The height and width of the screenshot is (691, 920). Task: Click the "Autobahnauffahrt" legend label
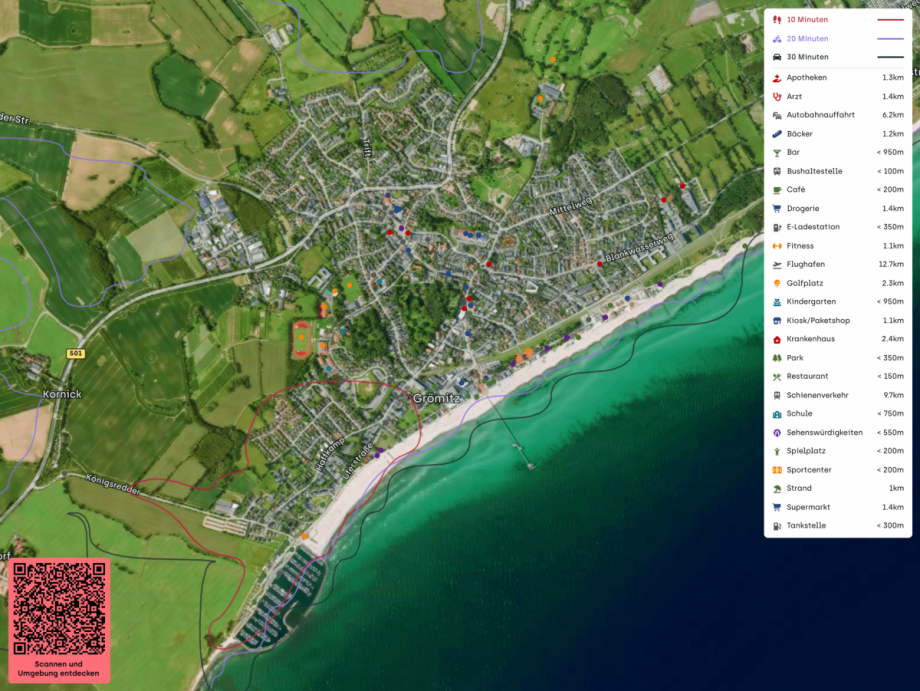(x=820, y=115)
